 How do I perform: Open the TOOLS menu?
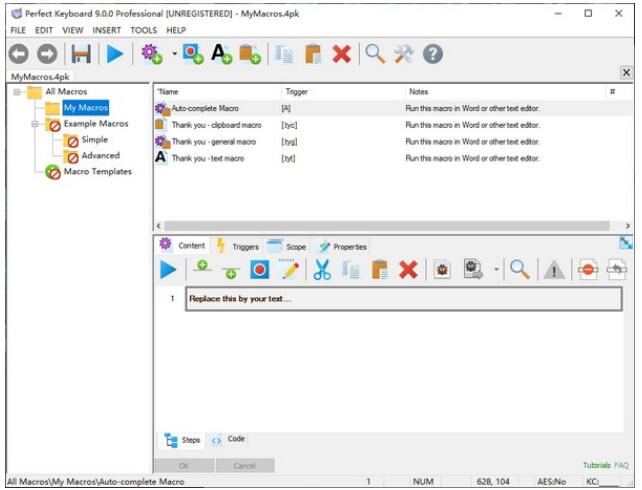(143, 30)
